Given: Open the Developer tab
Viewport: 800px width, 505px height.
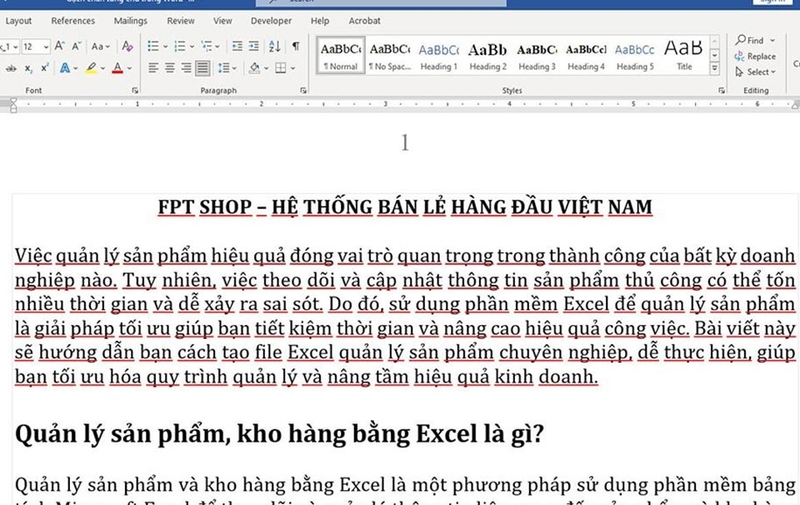Looking at the screenshot, I should 271,21.
